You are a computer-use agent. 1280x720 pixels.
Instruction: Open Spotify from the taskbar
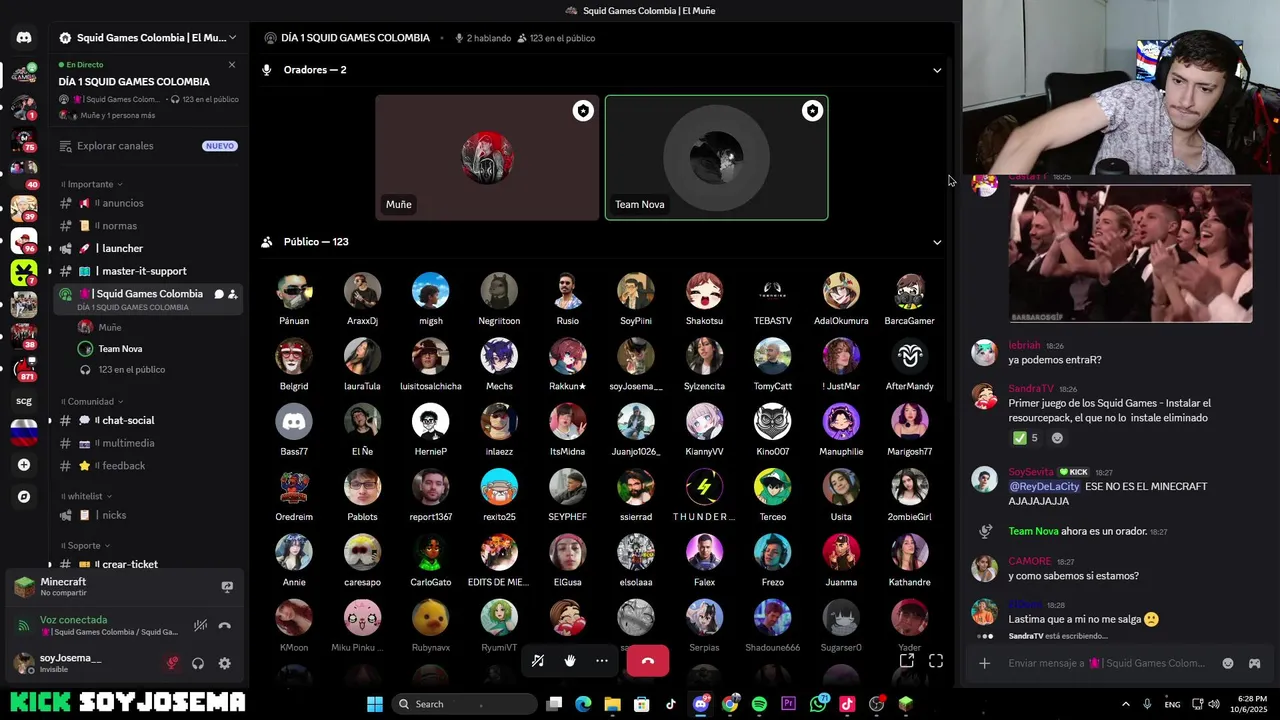tap(759, 704)
